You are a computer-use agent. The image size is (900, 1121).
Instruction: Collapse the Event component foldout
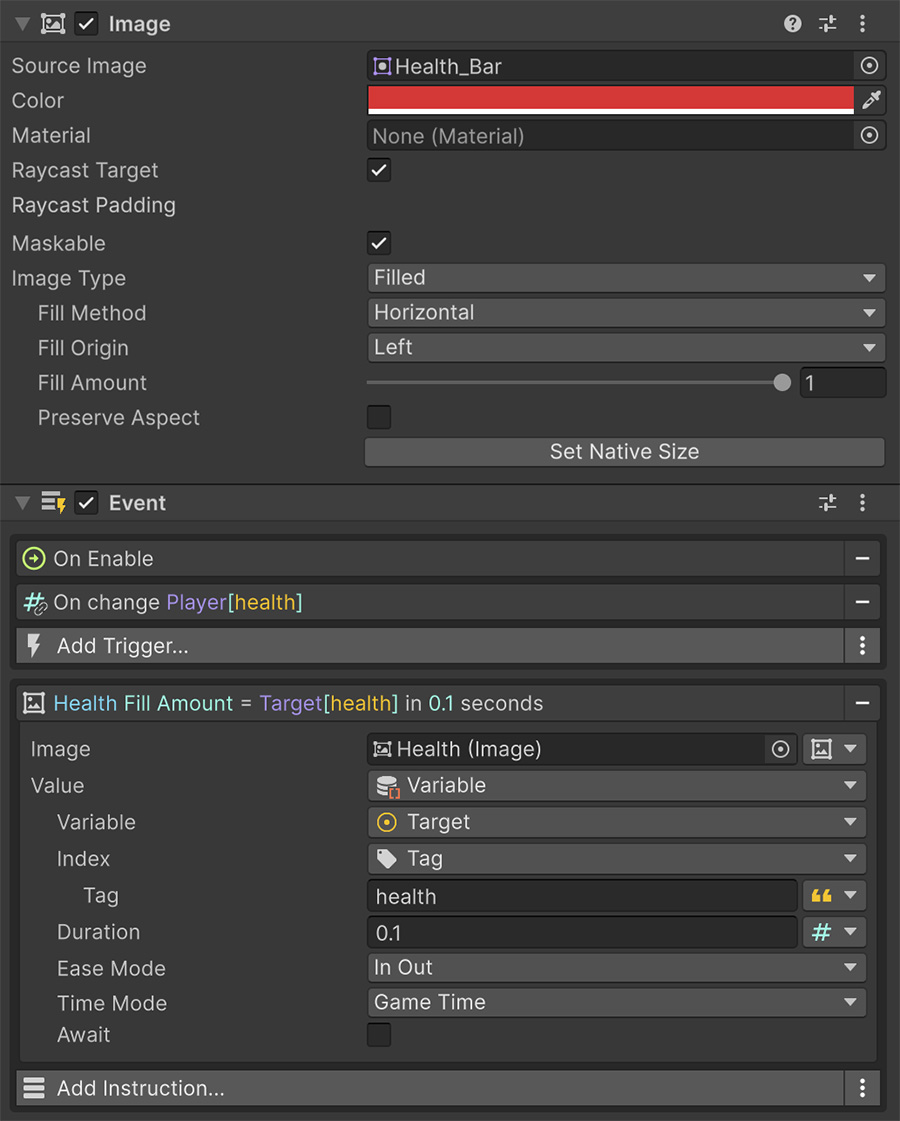point(22,503)
